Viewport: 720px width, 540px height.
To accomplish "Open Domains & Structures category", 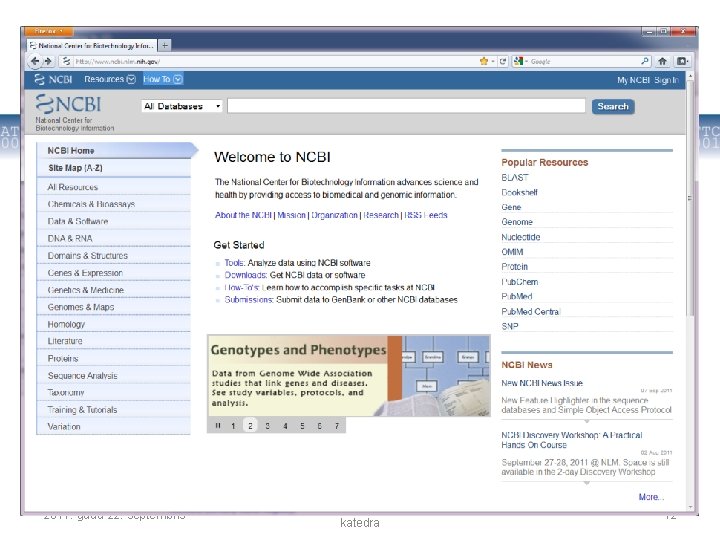I will (113, 255).
